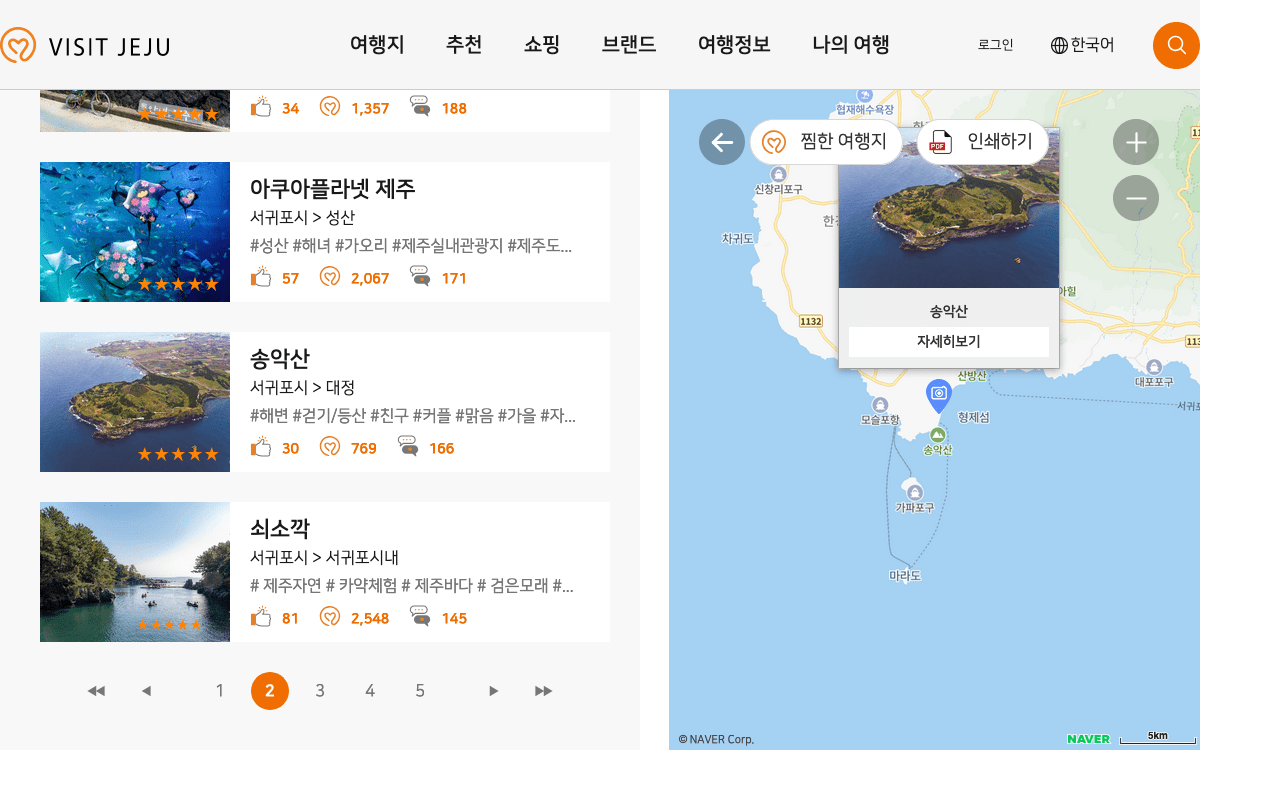
Task: Open the 나의 여행 menu
Action: pos(851,44)
